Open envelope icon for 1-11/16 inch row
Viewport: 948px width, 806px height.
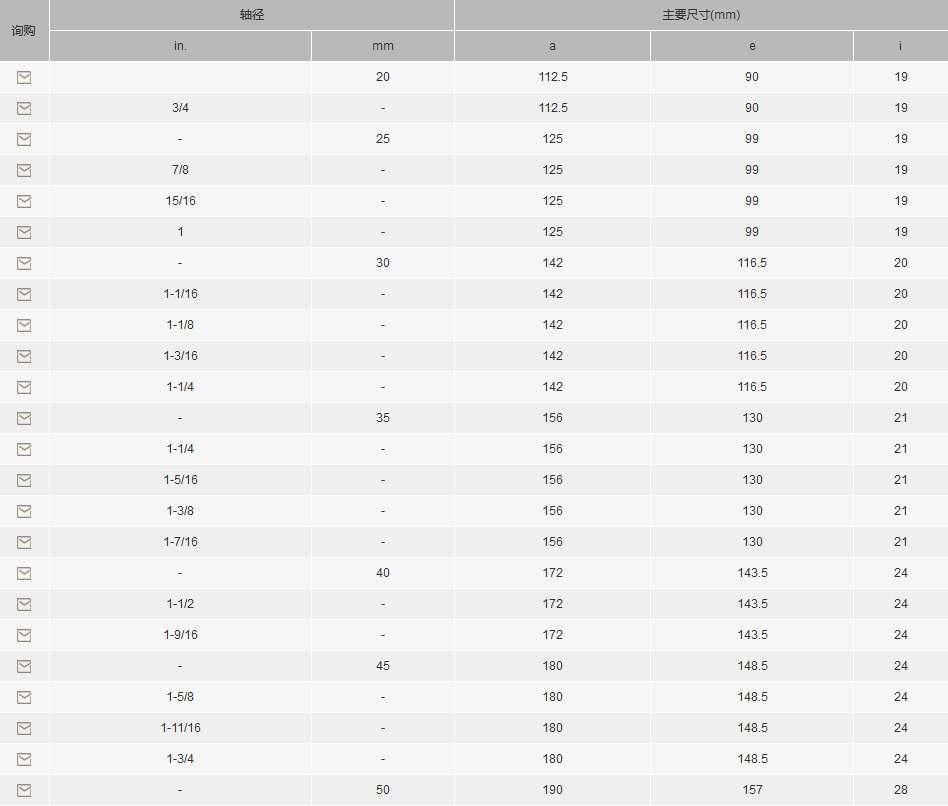(x=24, y=728)
